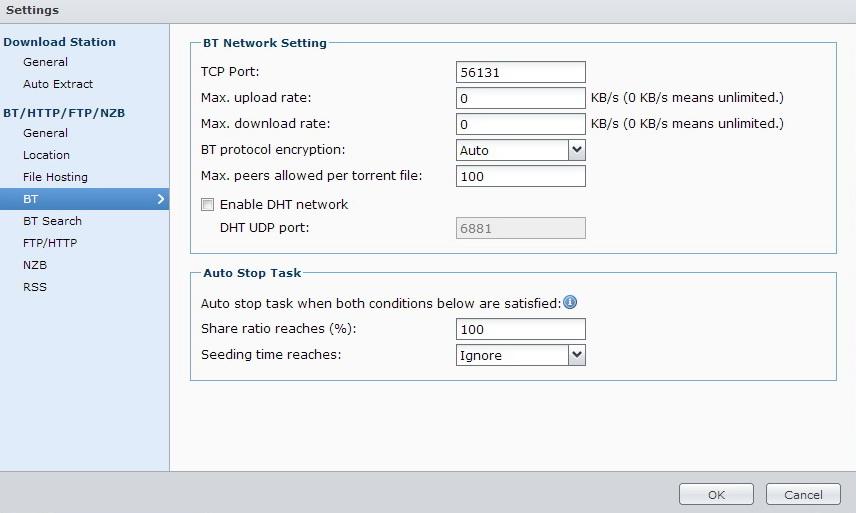Open BT Search settings

(x=52, y=221)
